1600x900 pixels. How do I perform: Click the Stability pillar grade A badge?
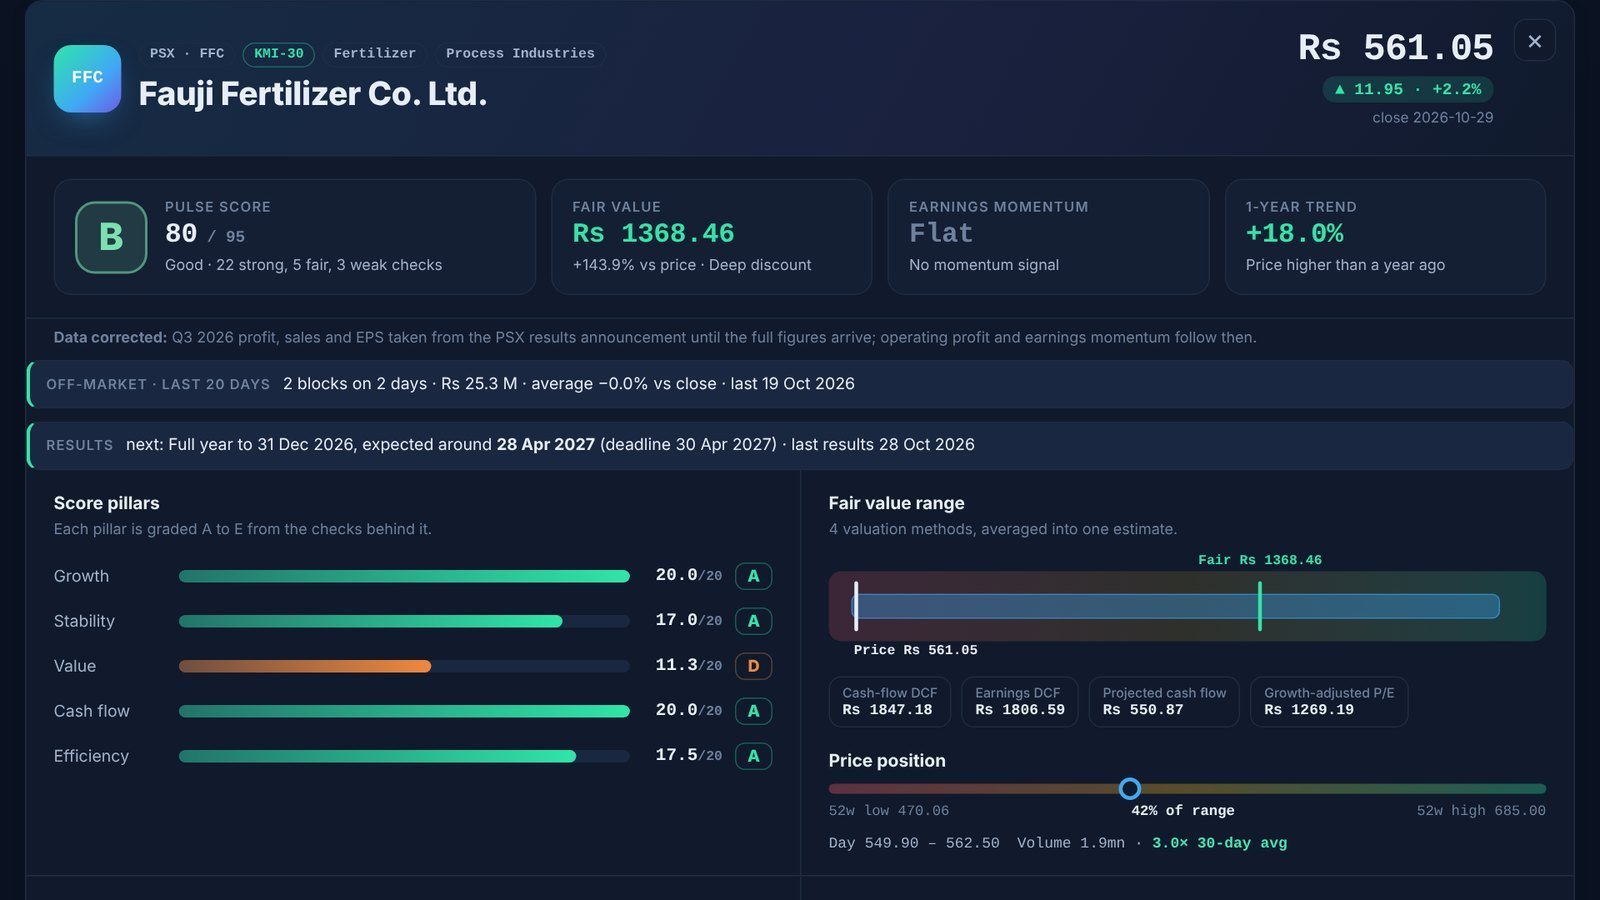[x=753, y=621]
